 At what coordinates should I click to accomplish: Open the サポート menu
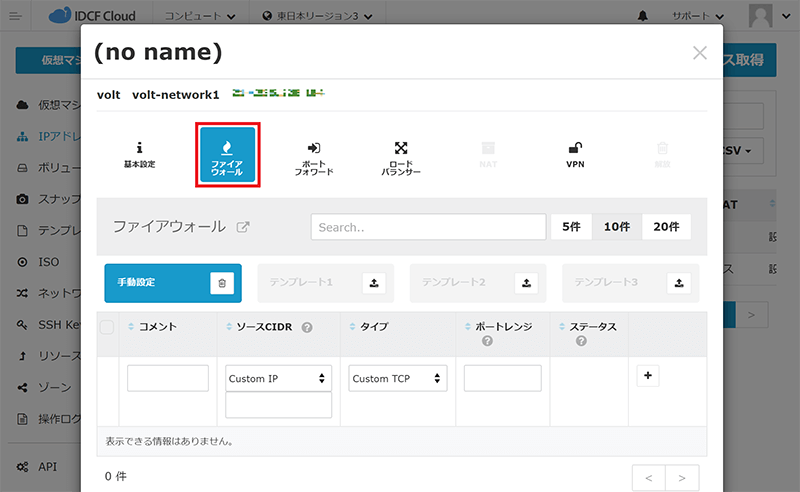pos(698,17)
